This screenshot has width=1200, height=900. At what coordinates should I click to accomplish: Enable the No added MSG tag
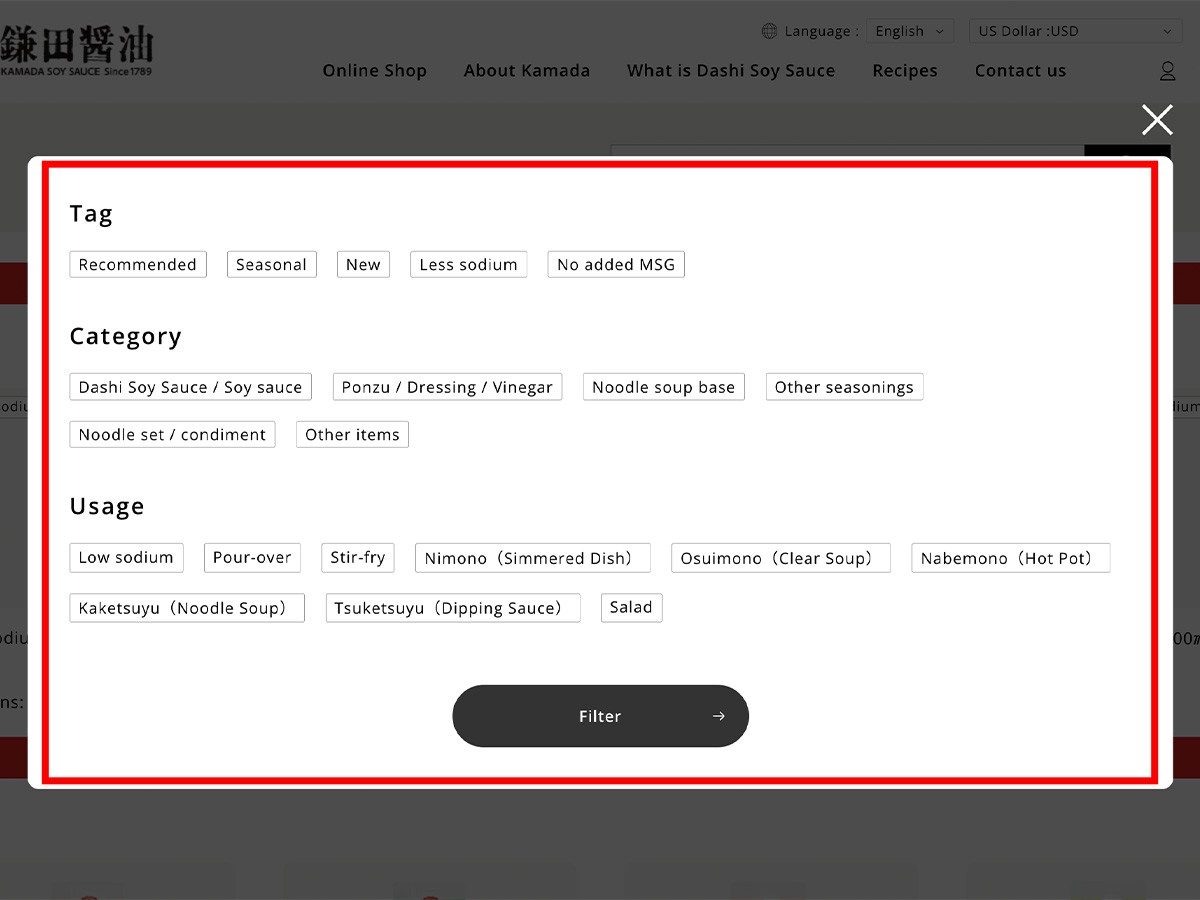[x=616, y=265]
